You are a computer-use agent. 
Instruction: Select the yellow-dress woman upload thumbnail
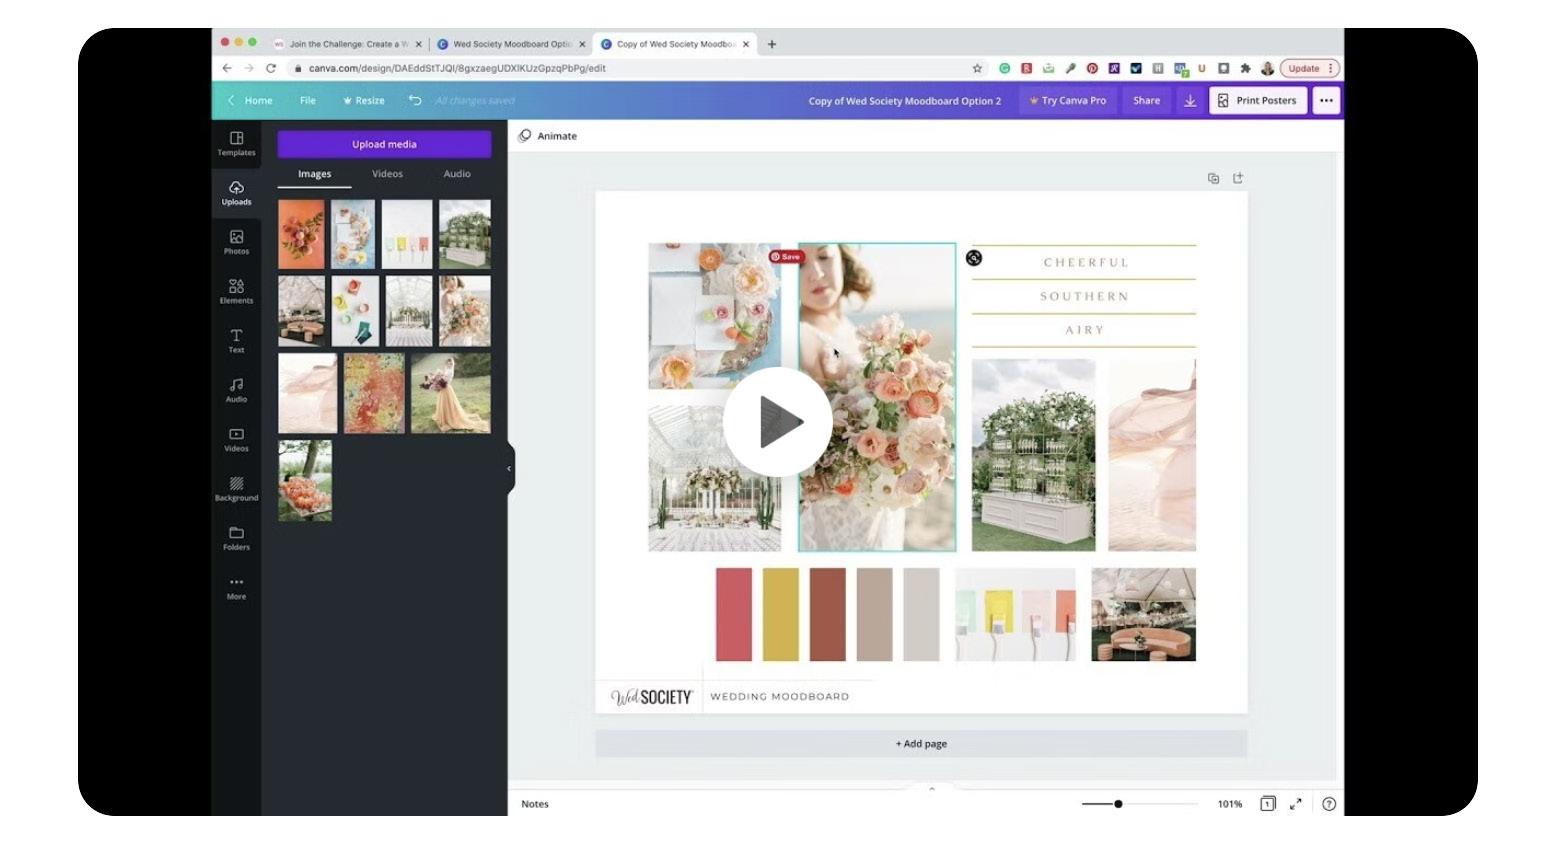(x=451, y=393)
